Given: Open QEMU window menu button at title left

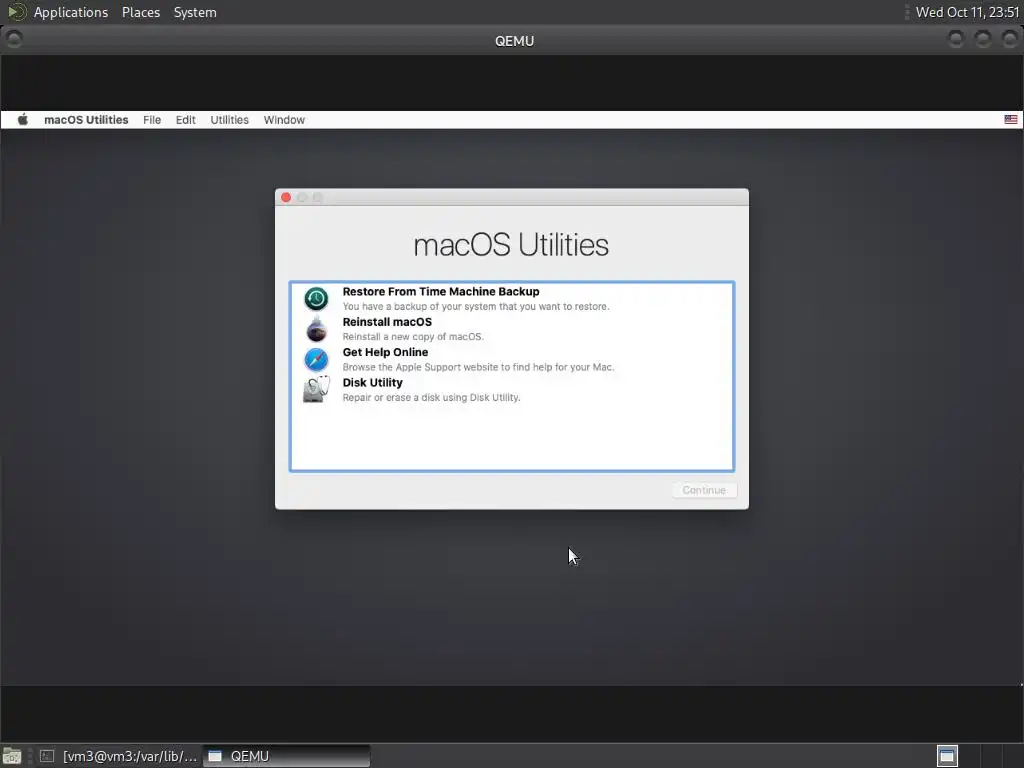Looking at the screenshot, I should pyautogui.click(x=14, y=40).
